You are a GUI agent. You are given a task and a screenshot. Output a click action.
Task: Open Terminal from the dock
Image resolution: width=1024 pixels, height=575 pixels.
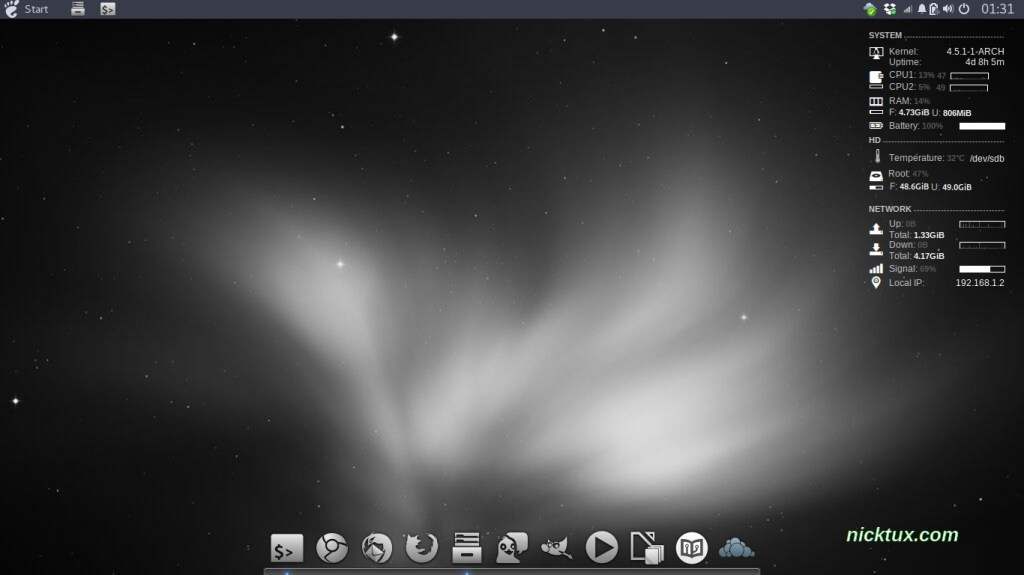click(x=286, y=548)
